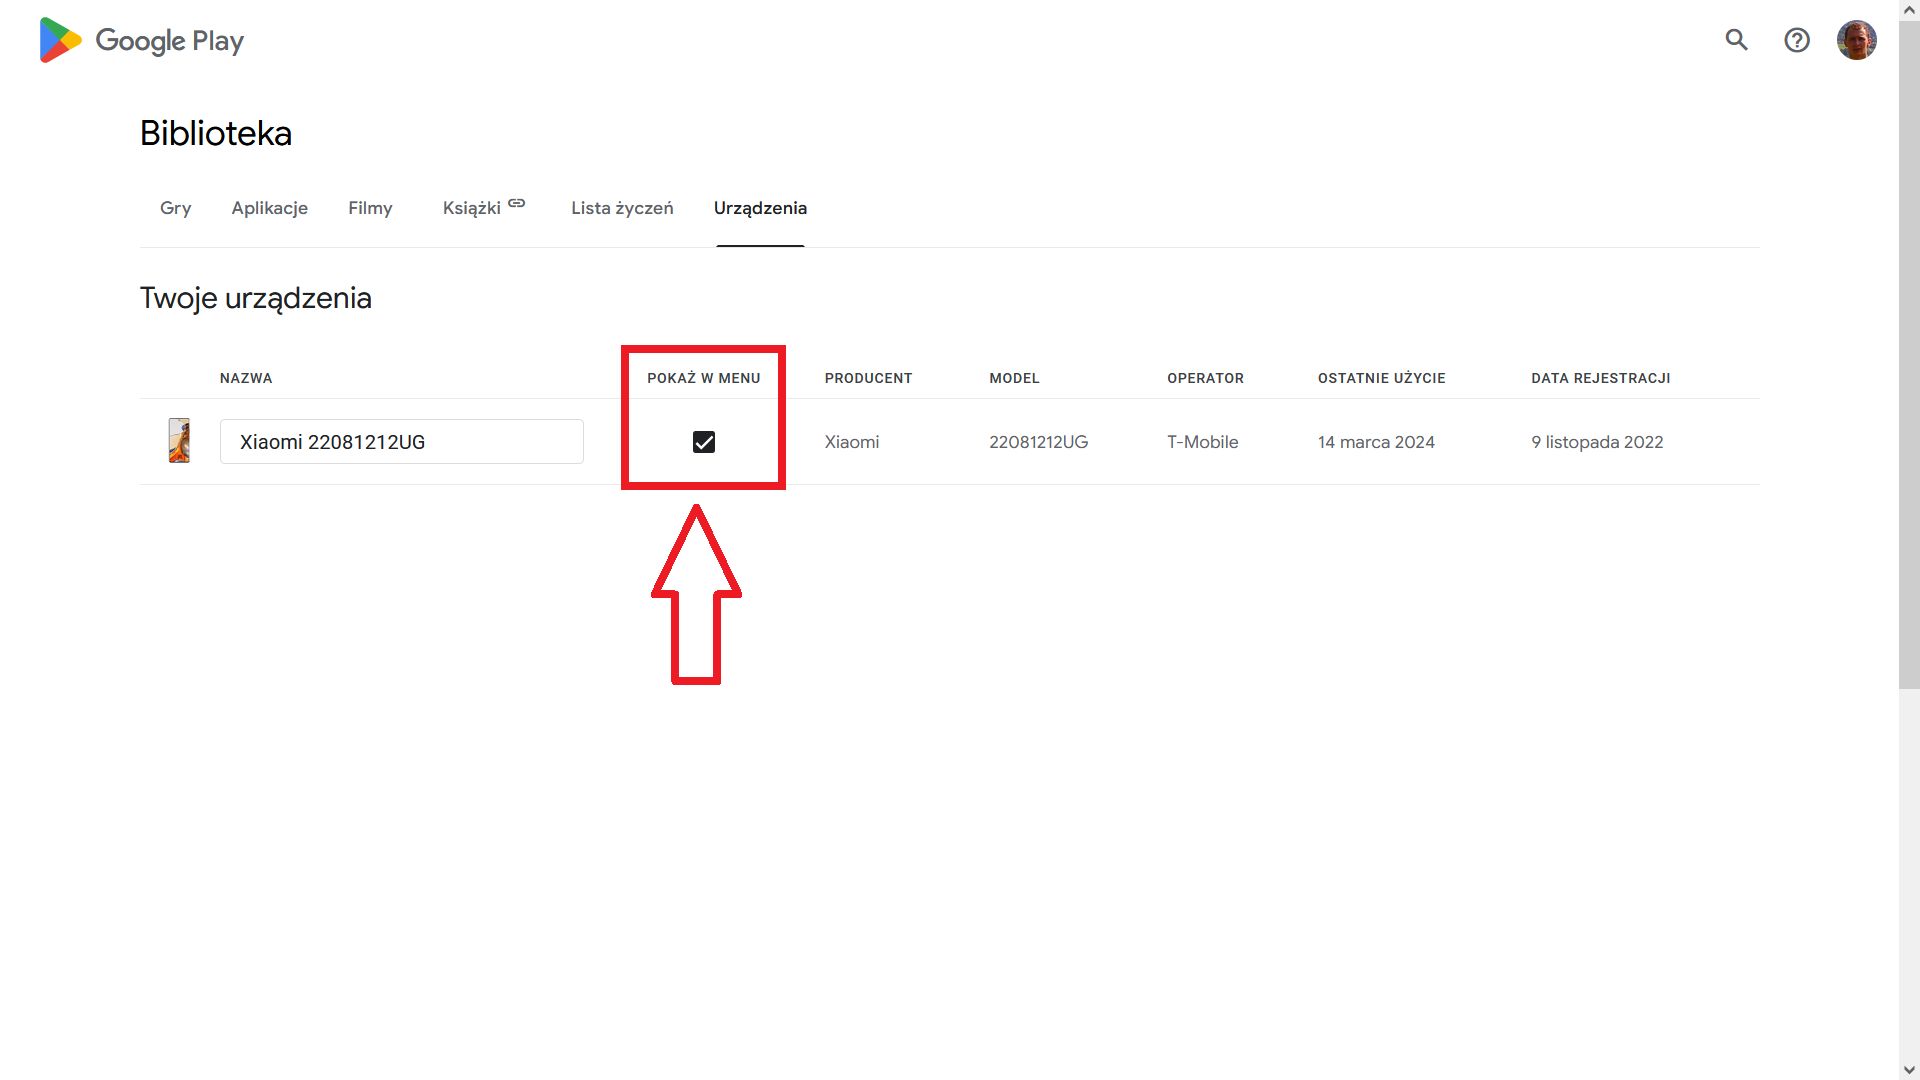Click the avatar in the top right corner
Image resolution: width=1920 pixels, height=1080 pixels.
click(x=1857, y=40)
